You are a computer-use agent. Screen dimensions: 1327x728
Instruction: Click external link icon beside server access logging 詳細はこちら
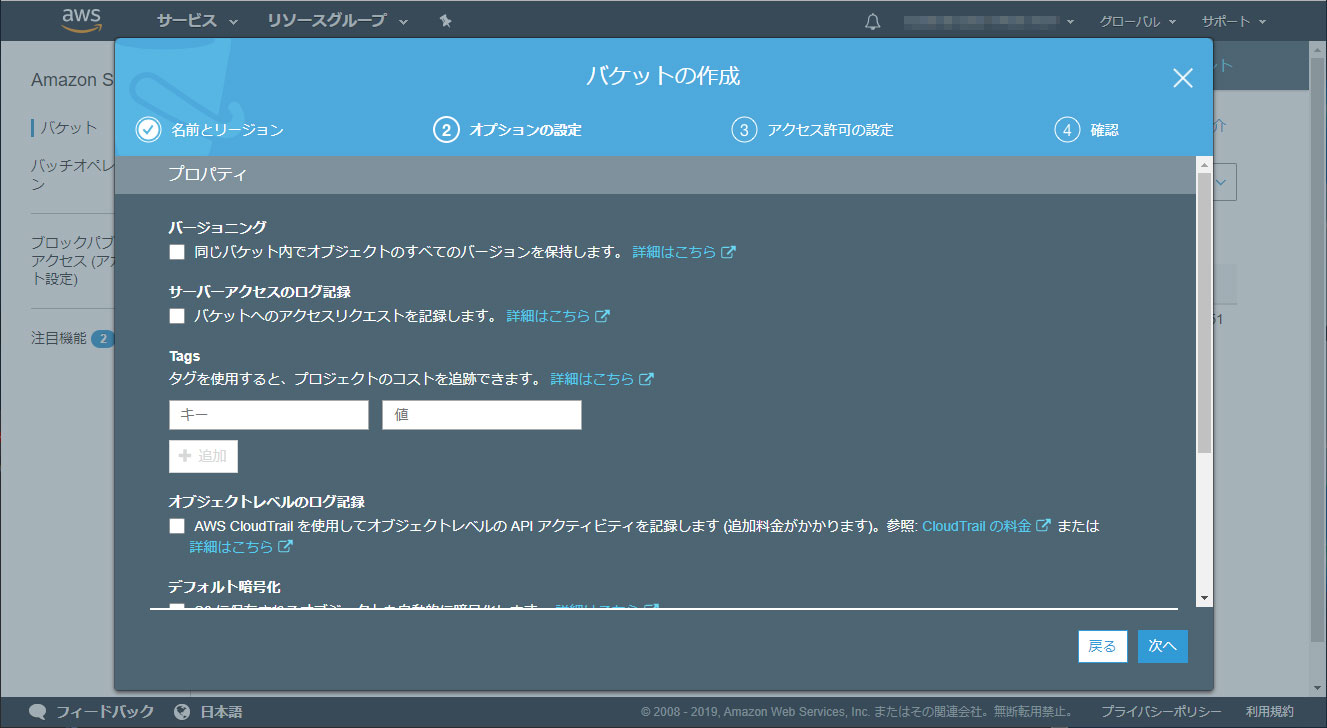602,316
